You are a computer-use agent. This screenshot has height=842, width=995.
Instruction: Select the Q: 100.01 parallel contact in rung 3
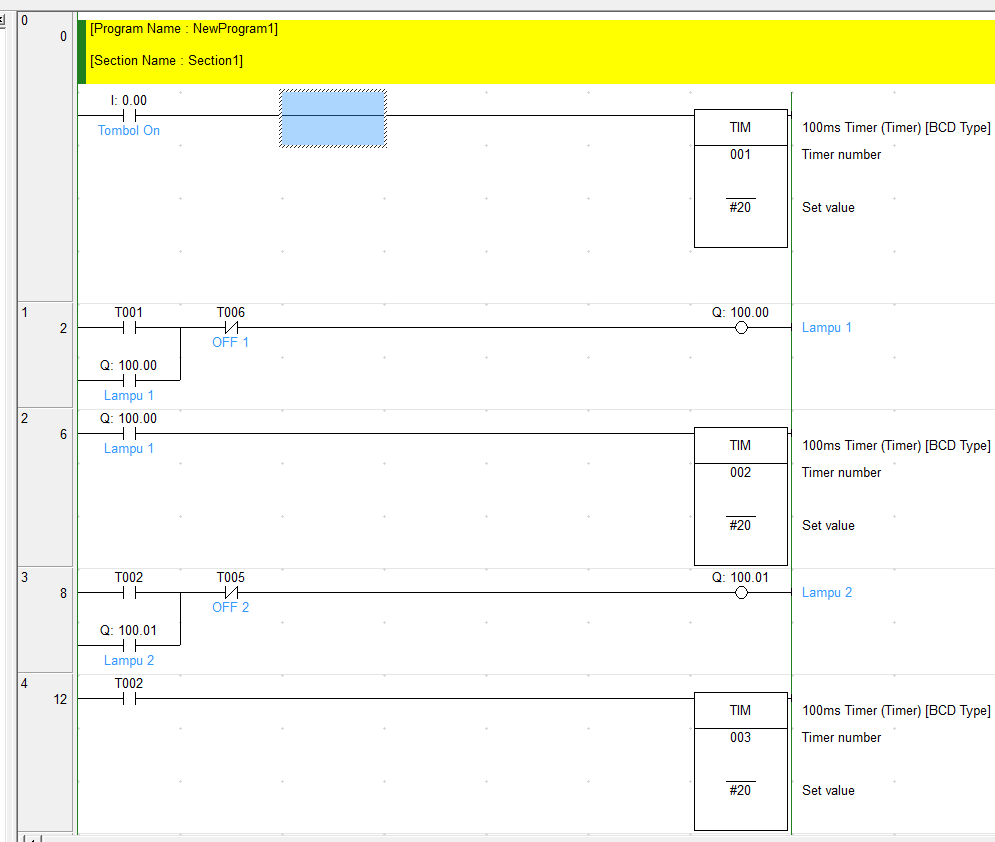[129, 645]
